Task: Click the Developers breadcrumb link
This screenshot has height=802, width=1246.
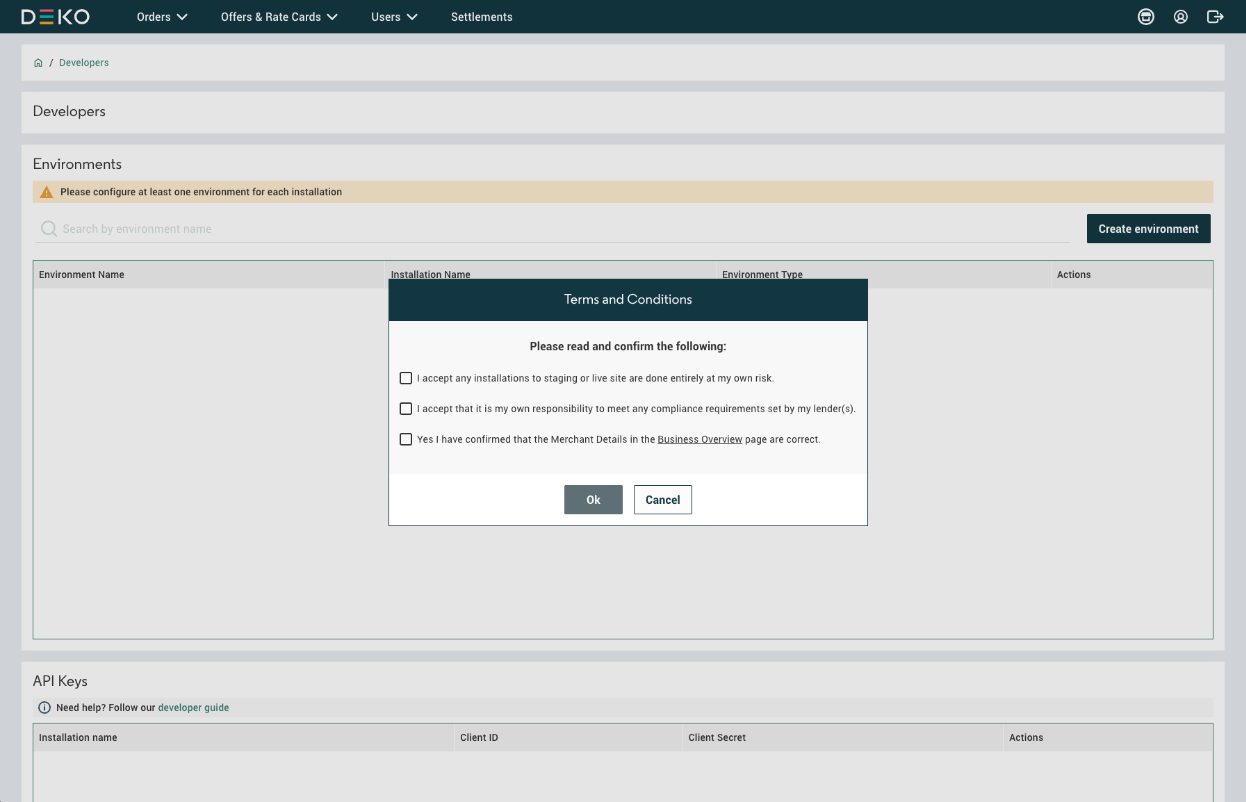Action: pos(84,63)
